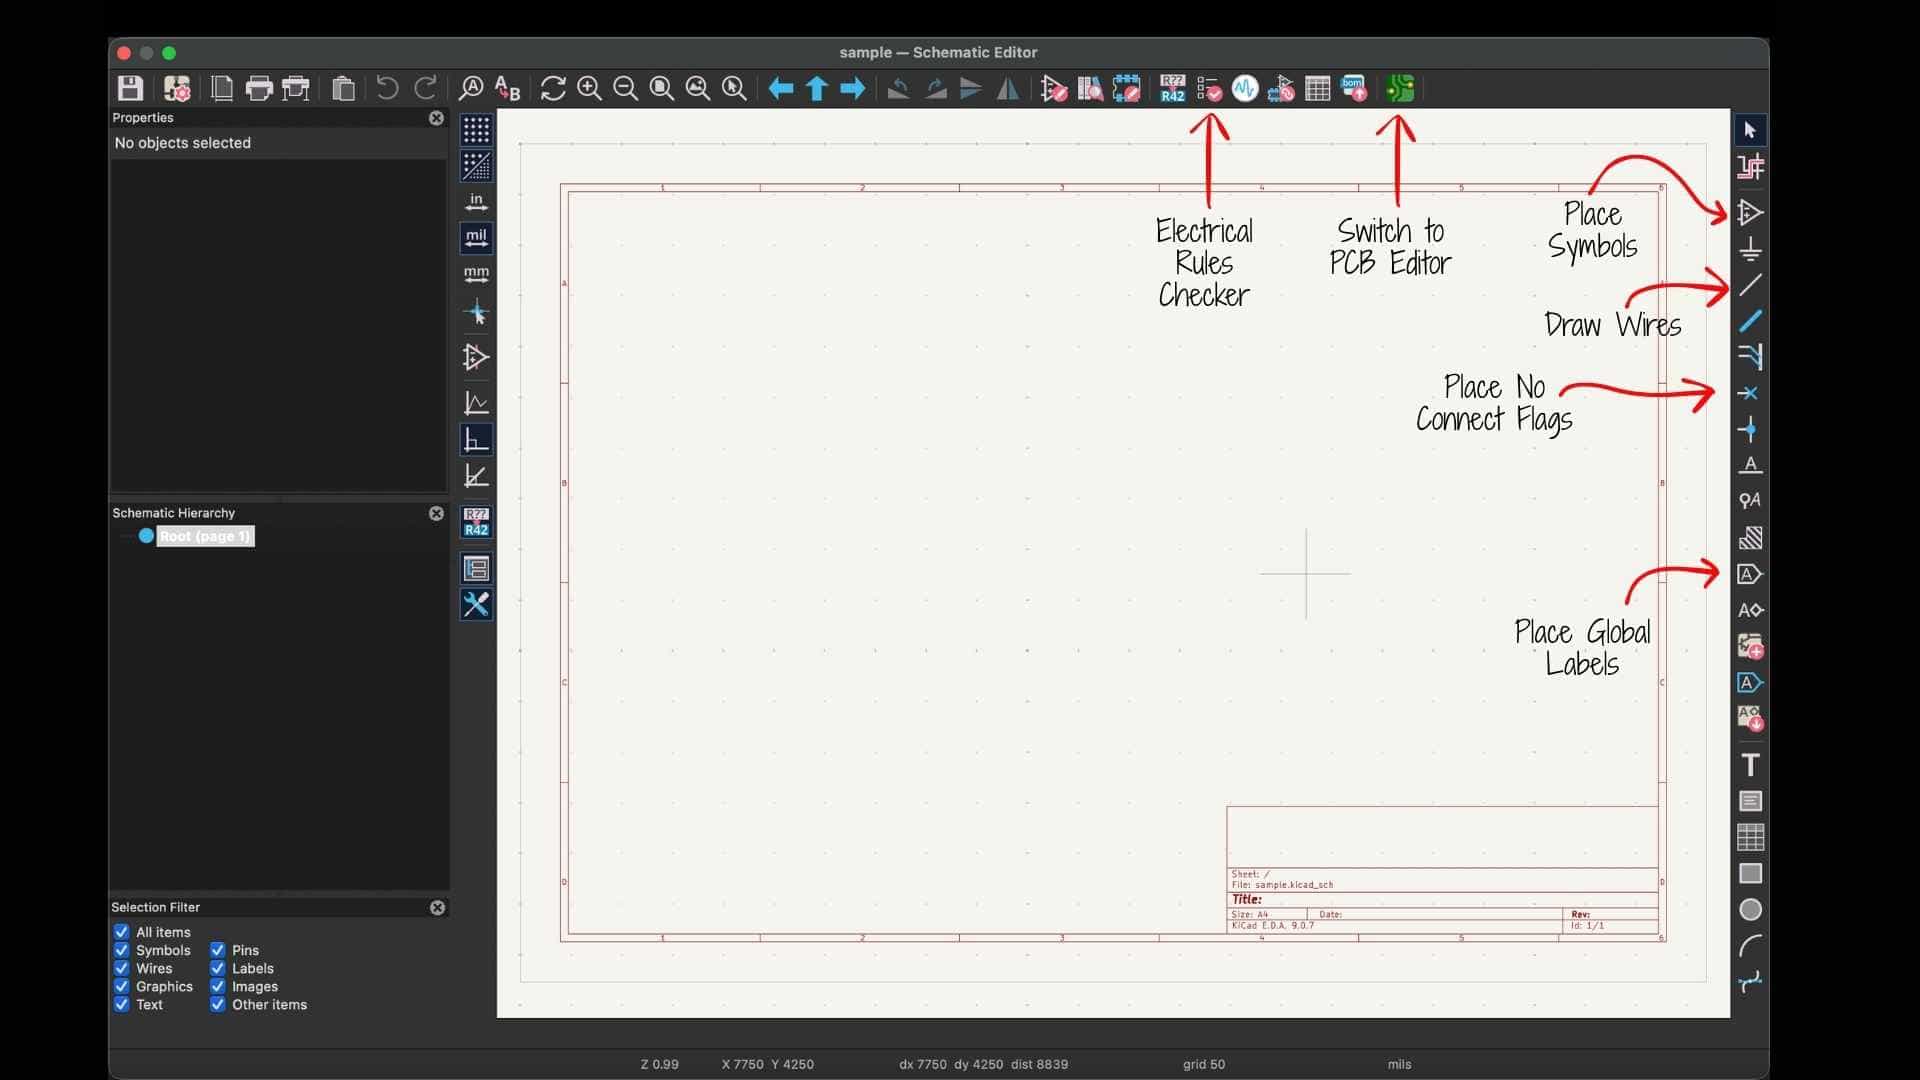This screenshot has height=1080, width=1920.
Task: Select the Place Symbols tool
Action: [x=1750, y=213]
